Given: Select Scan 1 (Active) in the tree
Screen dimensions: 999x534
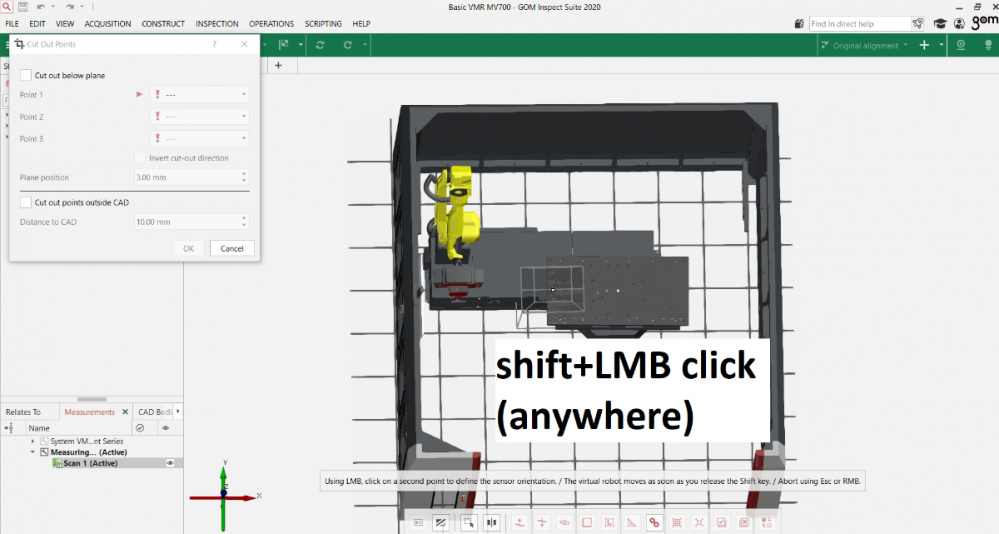Looking at the screenshot, I should pos(90,463).
